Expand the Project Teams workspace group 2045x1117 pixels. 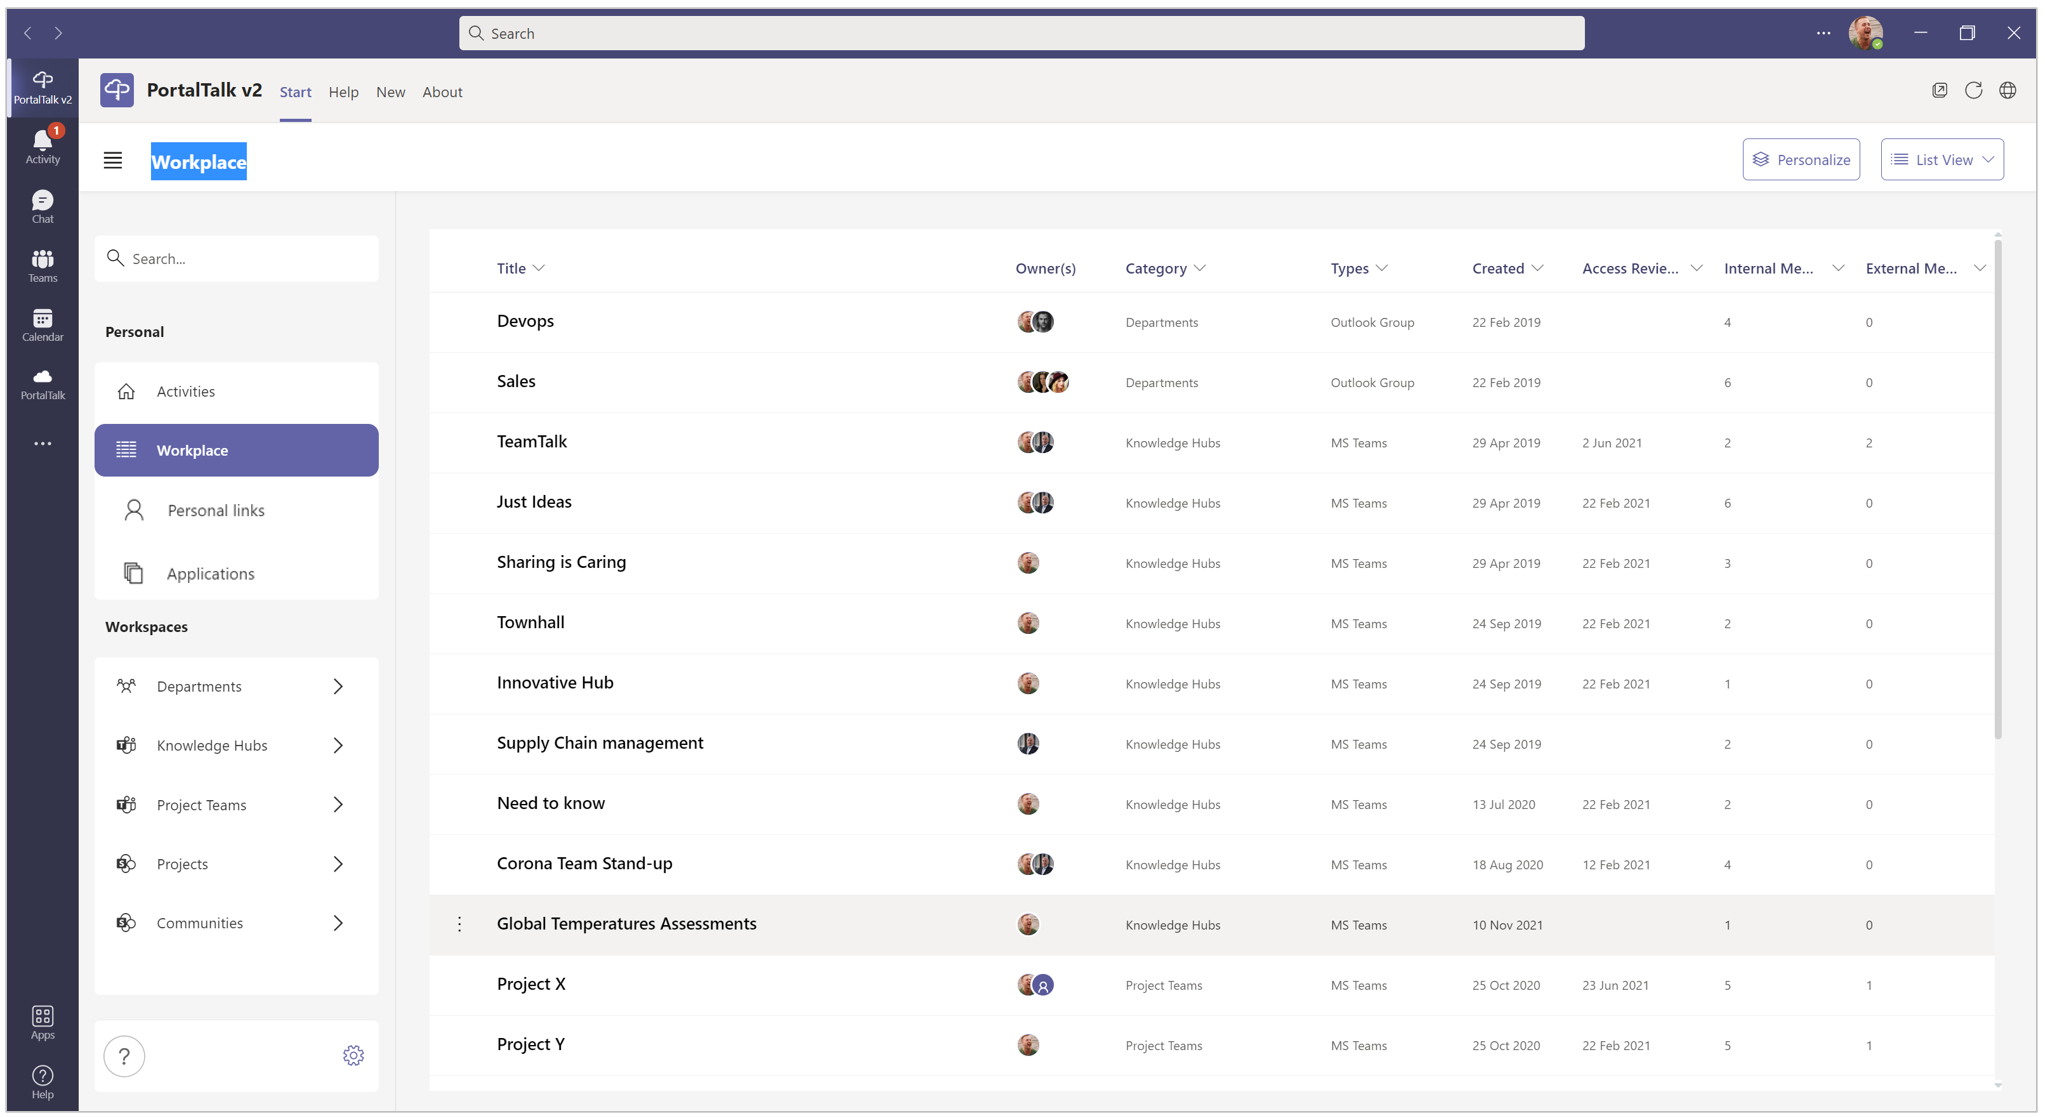(x=338, y=805)
